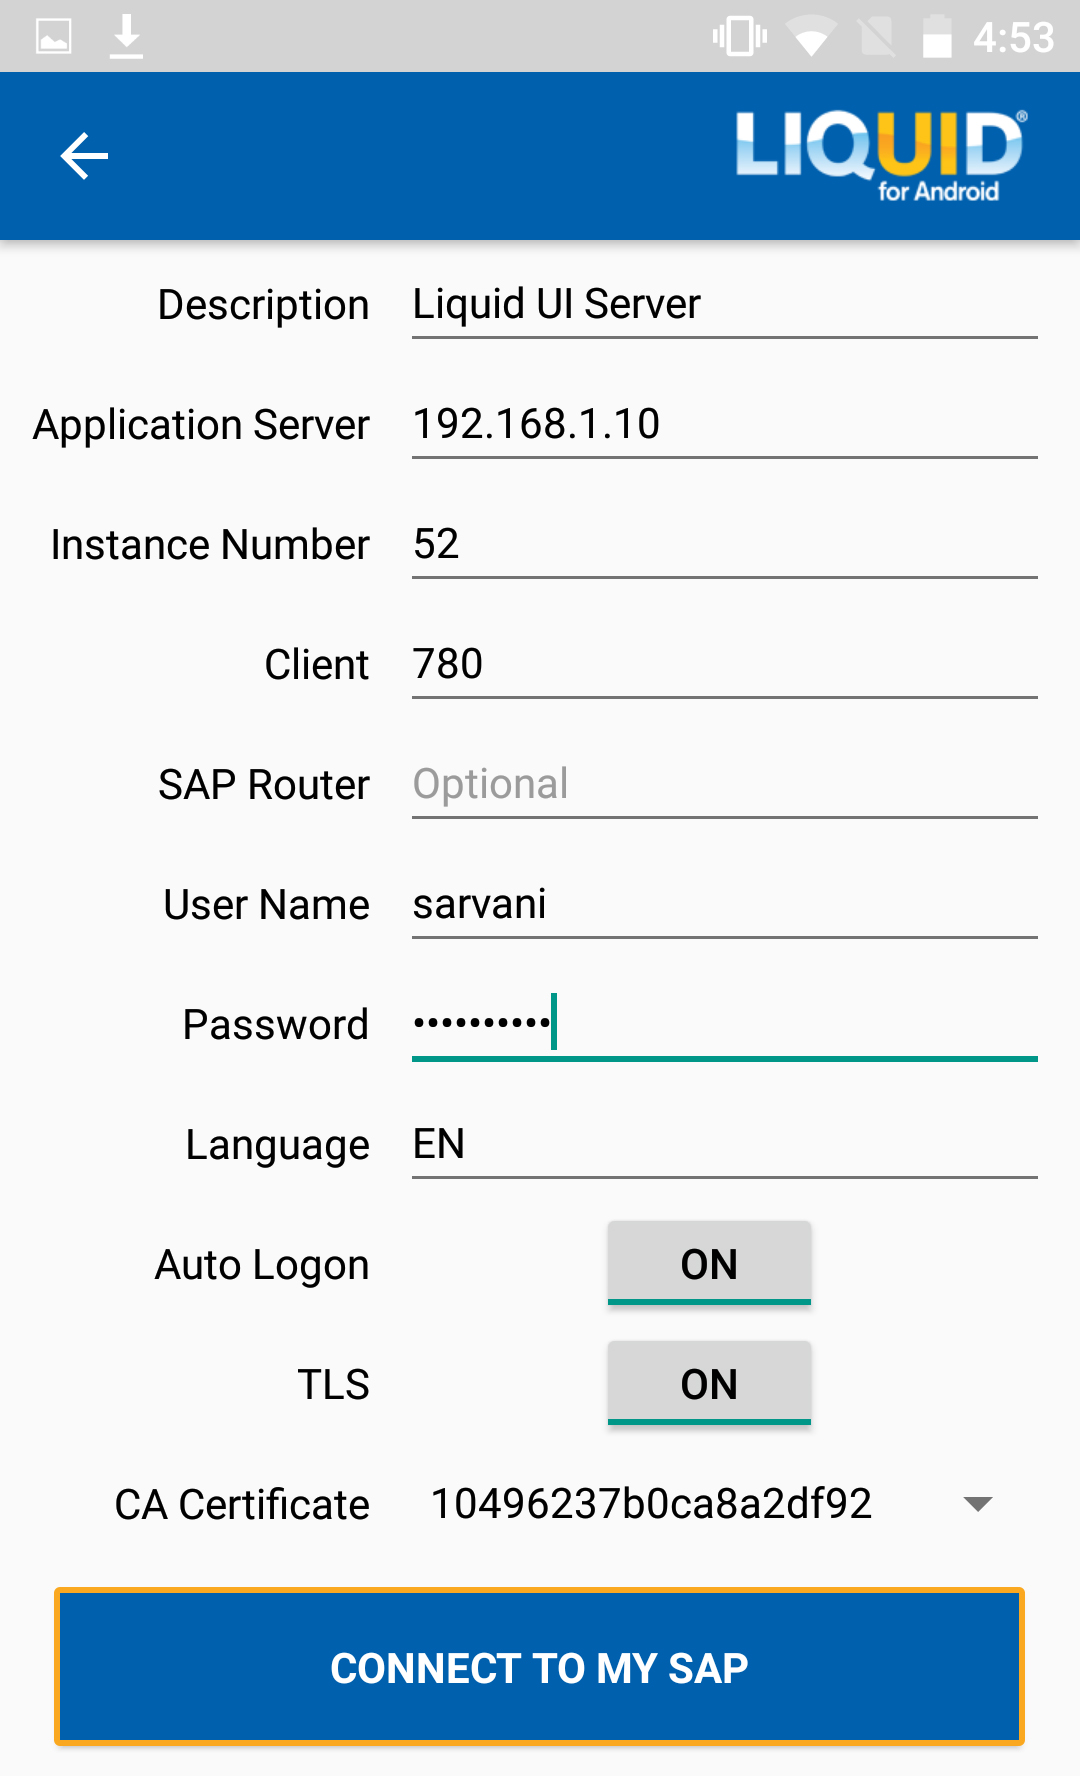The height and width of the screenshot is (1776, 1080).
Task: Tap the Client field showing 780
Action: click(x=724, y=665)
